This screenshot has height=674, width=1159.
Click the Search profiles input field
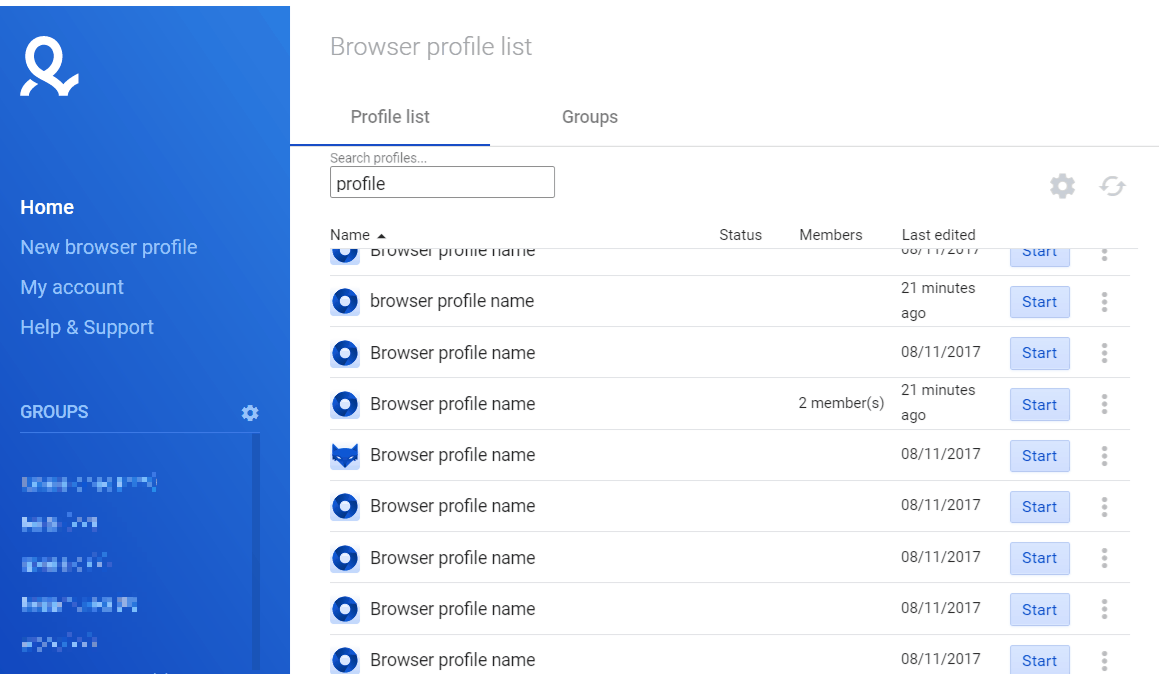(x=442, y=183)
